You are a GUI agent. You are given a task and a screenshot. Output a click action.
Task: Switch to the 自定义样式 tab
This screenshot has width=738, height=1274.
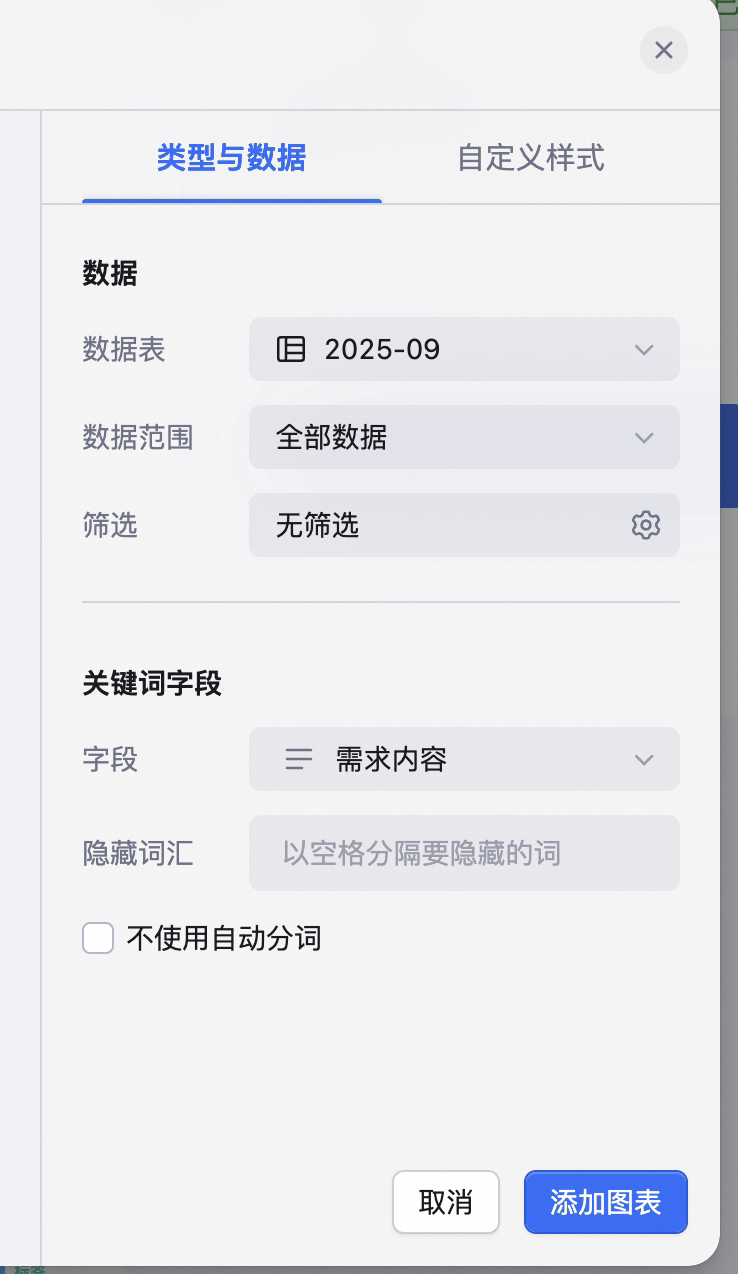(531, 158)
